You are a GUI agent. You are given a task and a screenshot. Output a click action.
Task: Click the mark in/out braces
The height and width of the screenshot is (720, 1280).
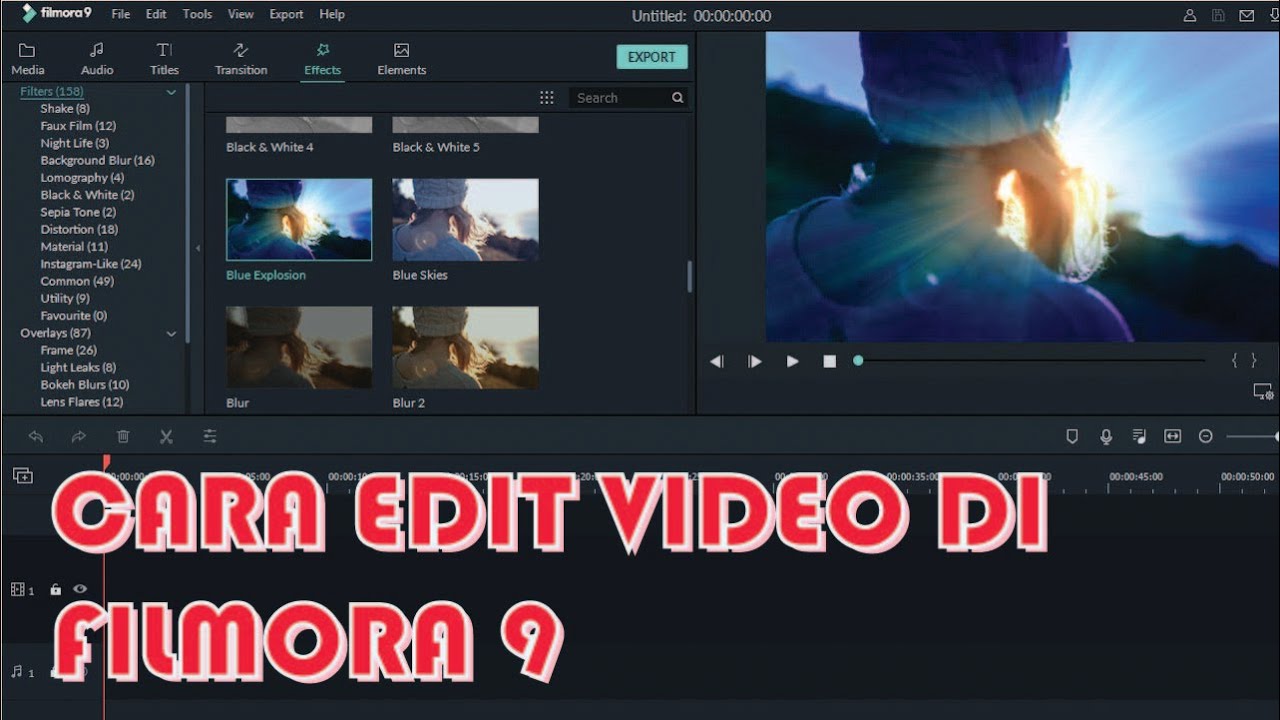(x=1244, y=360)
